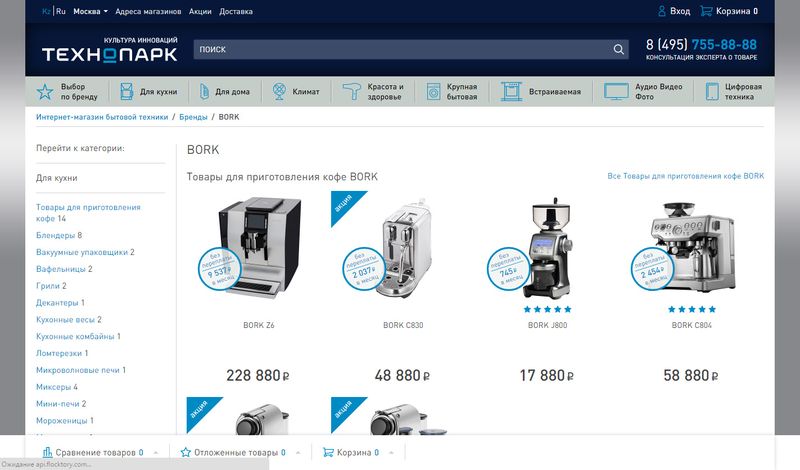Click the user login icon
The width and height of the screenshot is (800, 470).
[662, 11]
